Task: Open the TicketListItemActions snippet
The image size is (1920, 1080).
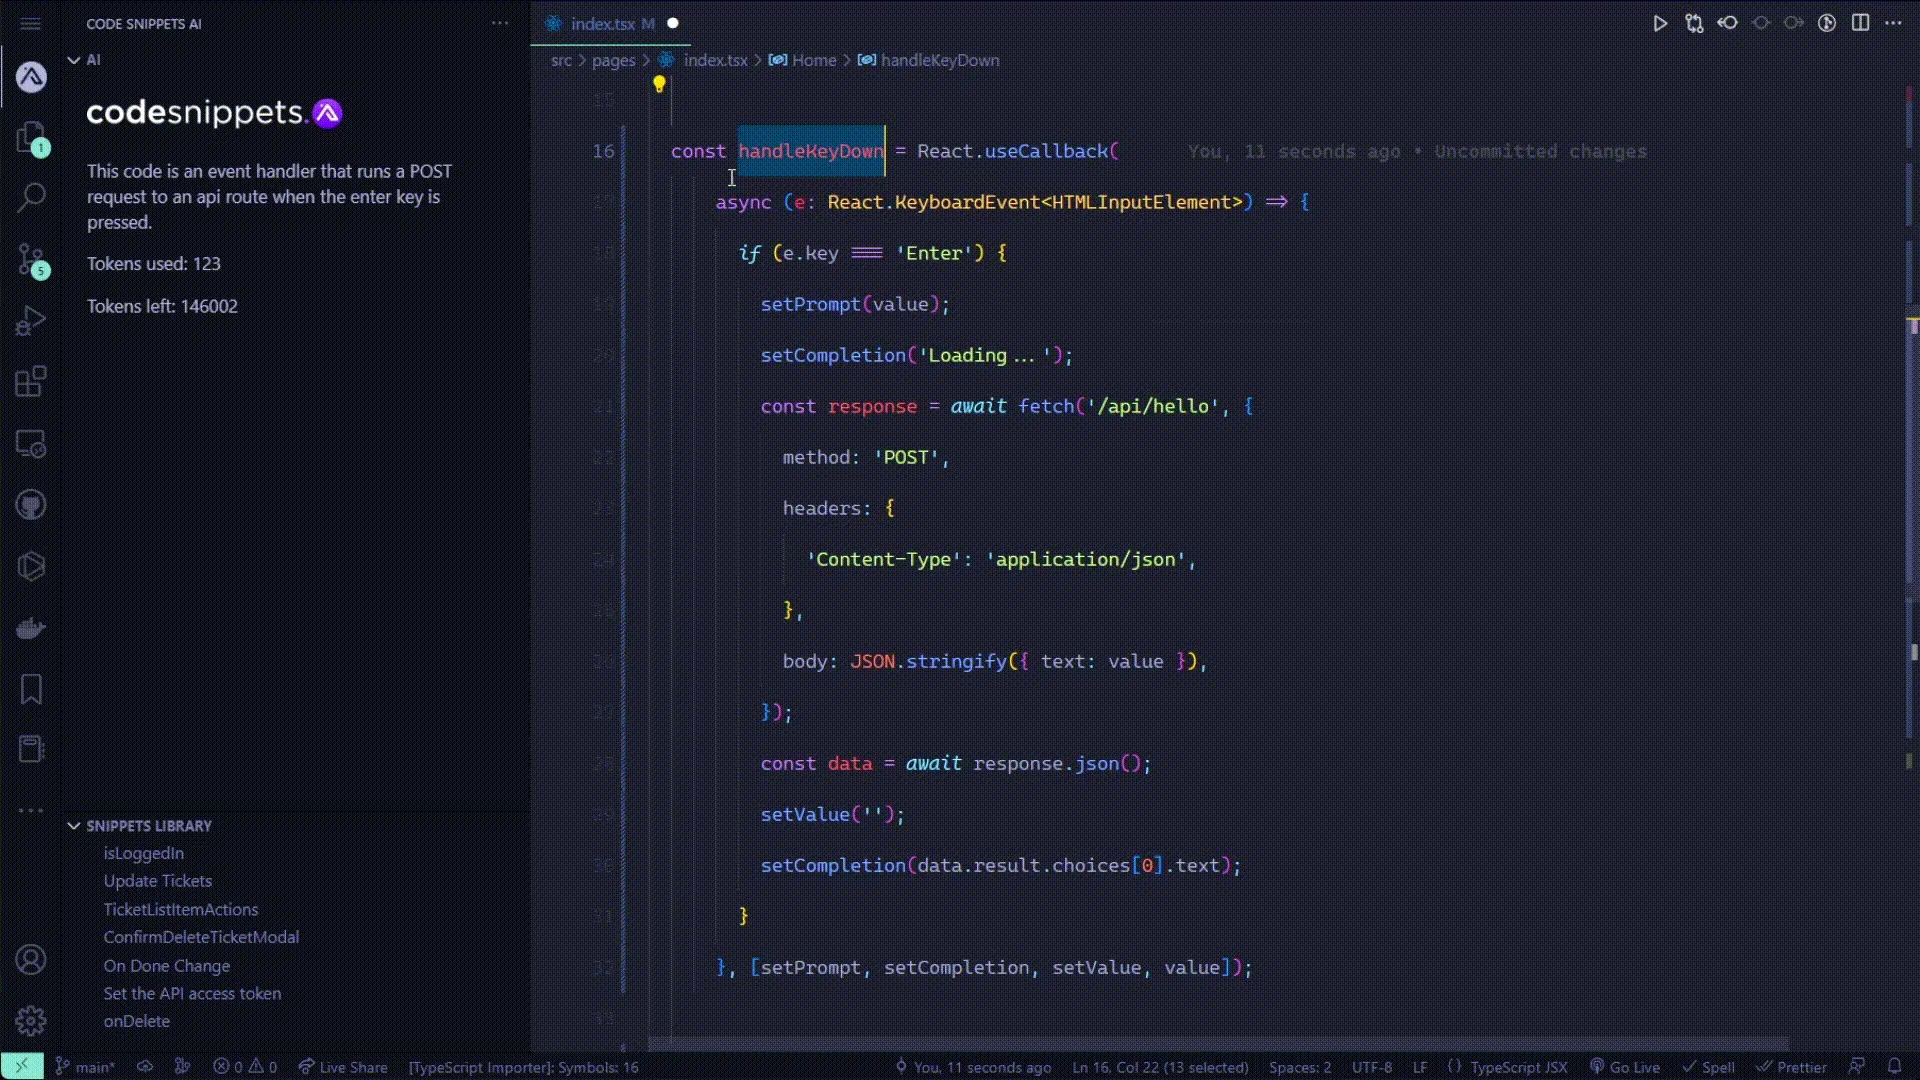Action: tap(181, 909)
